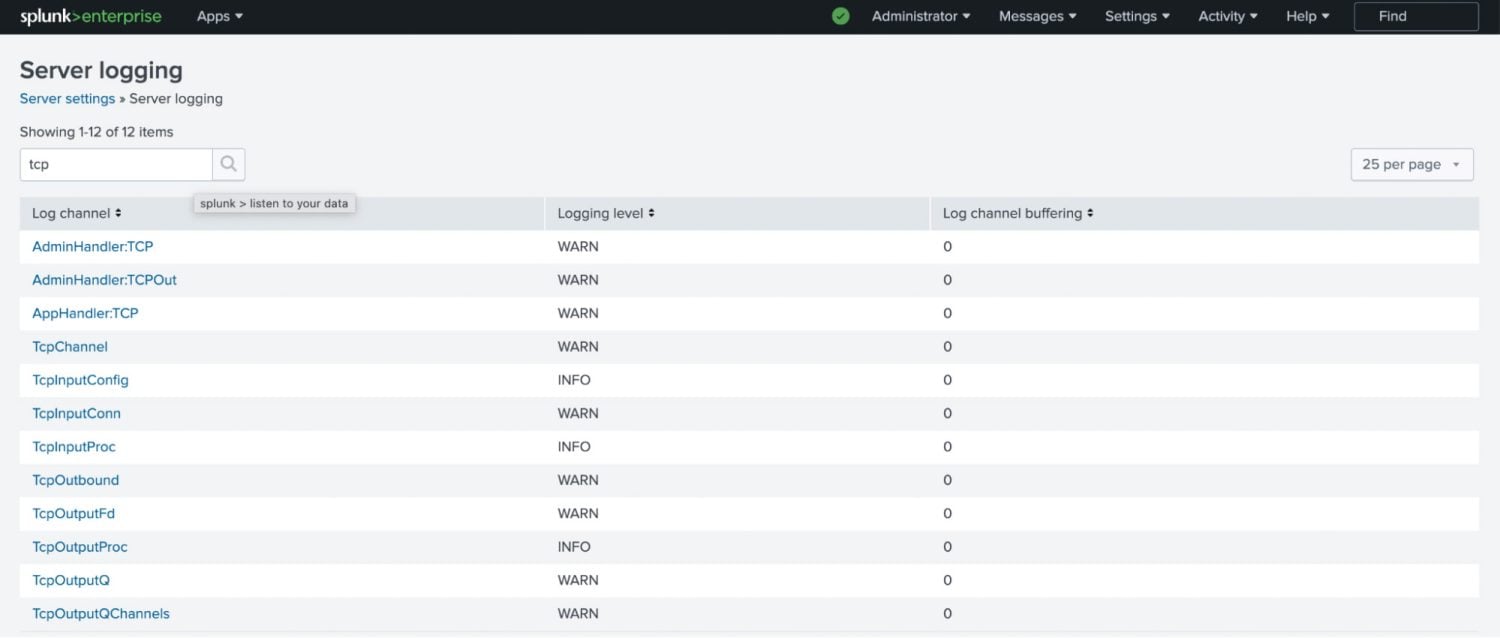Screen dimensions: 1500x638
Task: Open the Messages menu
Action: [x=1037, y=16]
